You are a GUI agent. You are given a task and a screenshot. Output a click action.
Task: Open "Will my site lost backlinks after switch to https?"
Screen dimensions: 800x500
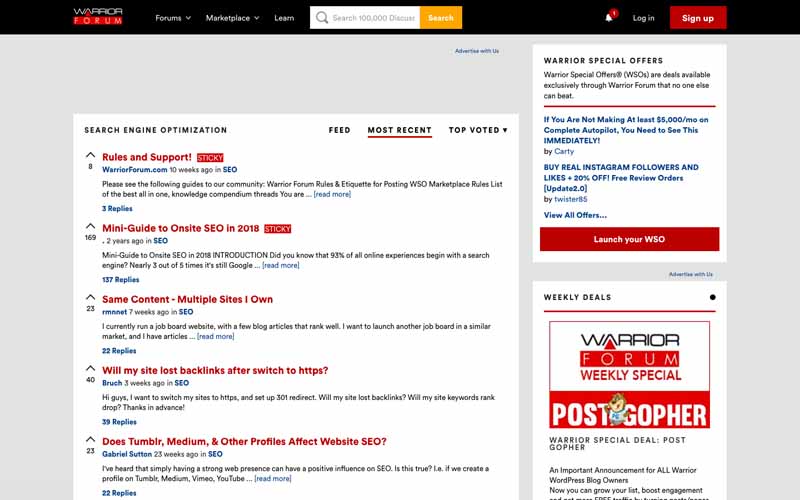coord(215,370)
